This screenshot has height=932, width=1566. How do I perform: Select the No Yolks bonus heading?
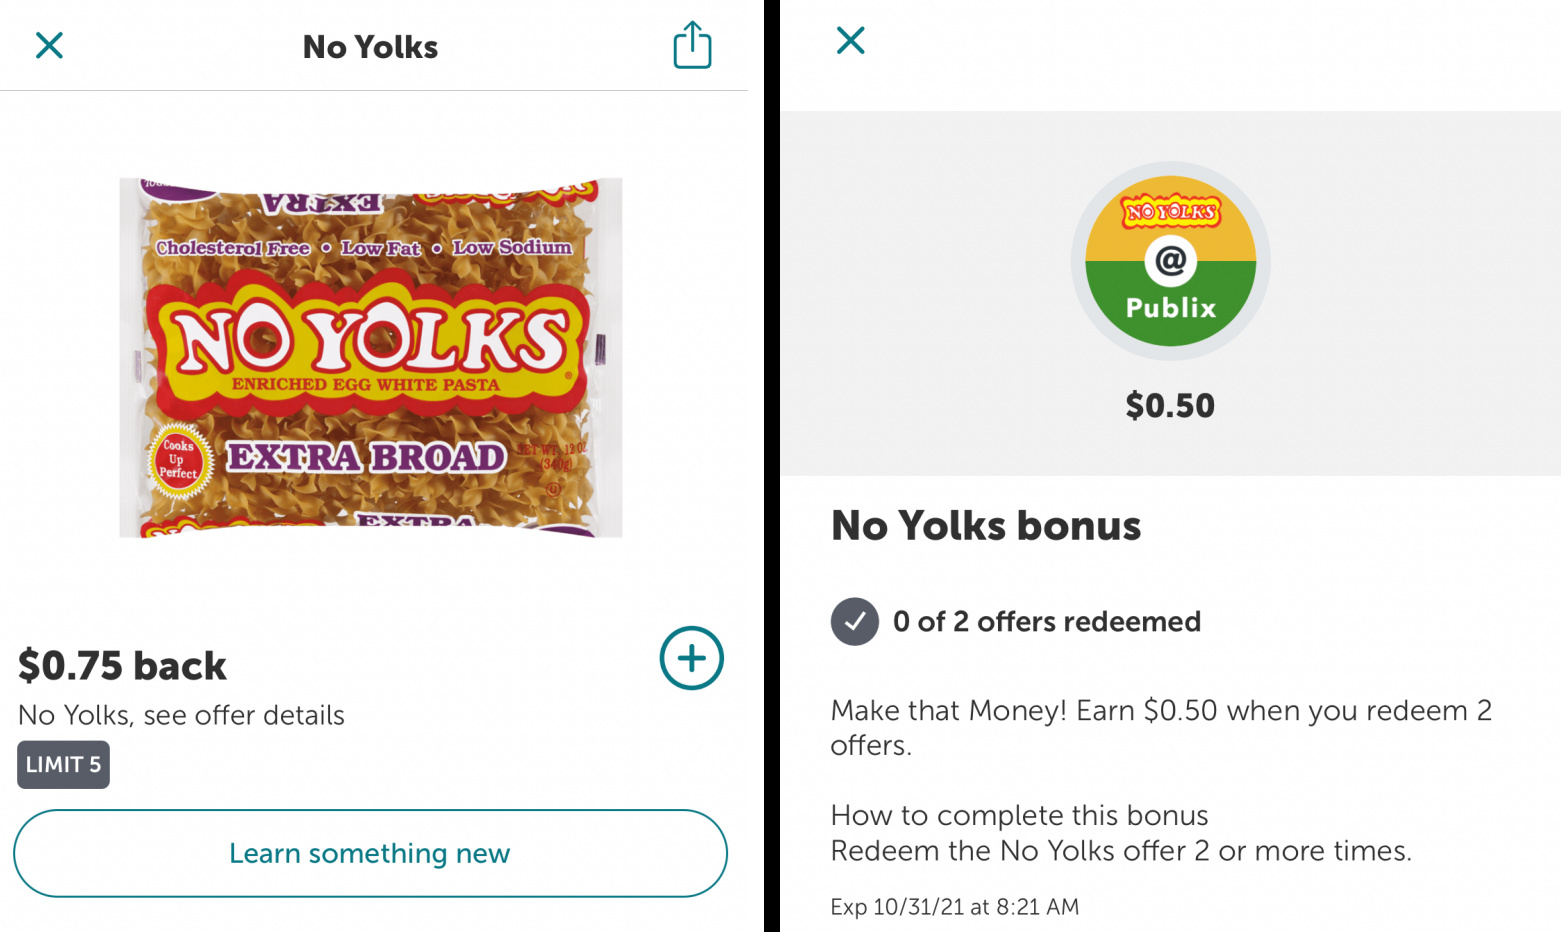point(985,525)
